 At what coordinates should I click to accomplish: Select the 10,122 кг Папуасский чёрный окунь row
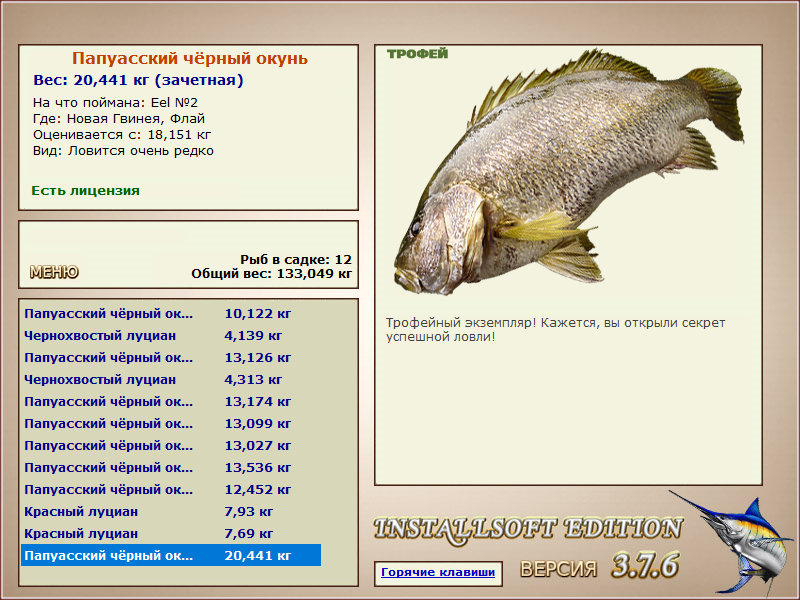click(x=171, y=314)
